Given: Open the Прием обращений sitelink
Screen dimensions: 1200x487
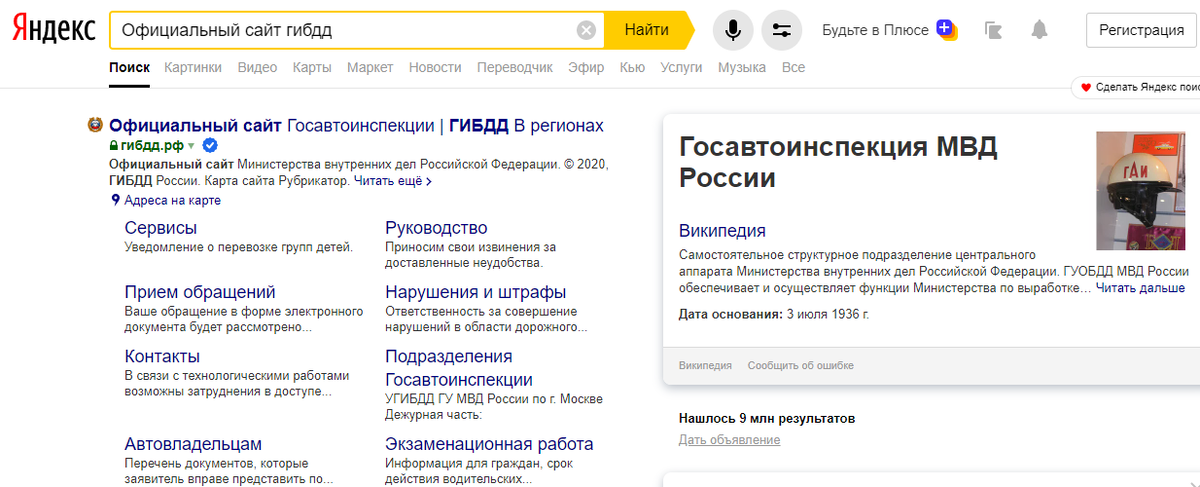Looking at the screenshot, I should click(x=200, y=292).
